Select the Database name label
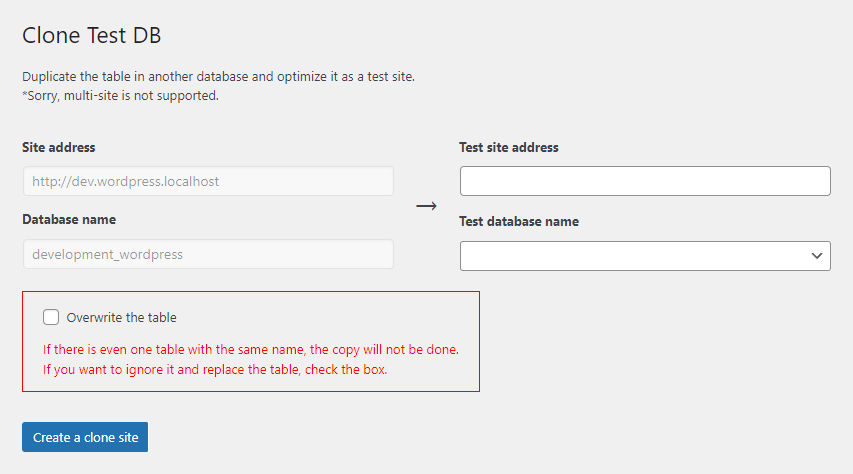Screen dimensions: 853x474 coord(69,219)
